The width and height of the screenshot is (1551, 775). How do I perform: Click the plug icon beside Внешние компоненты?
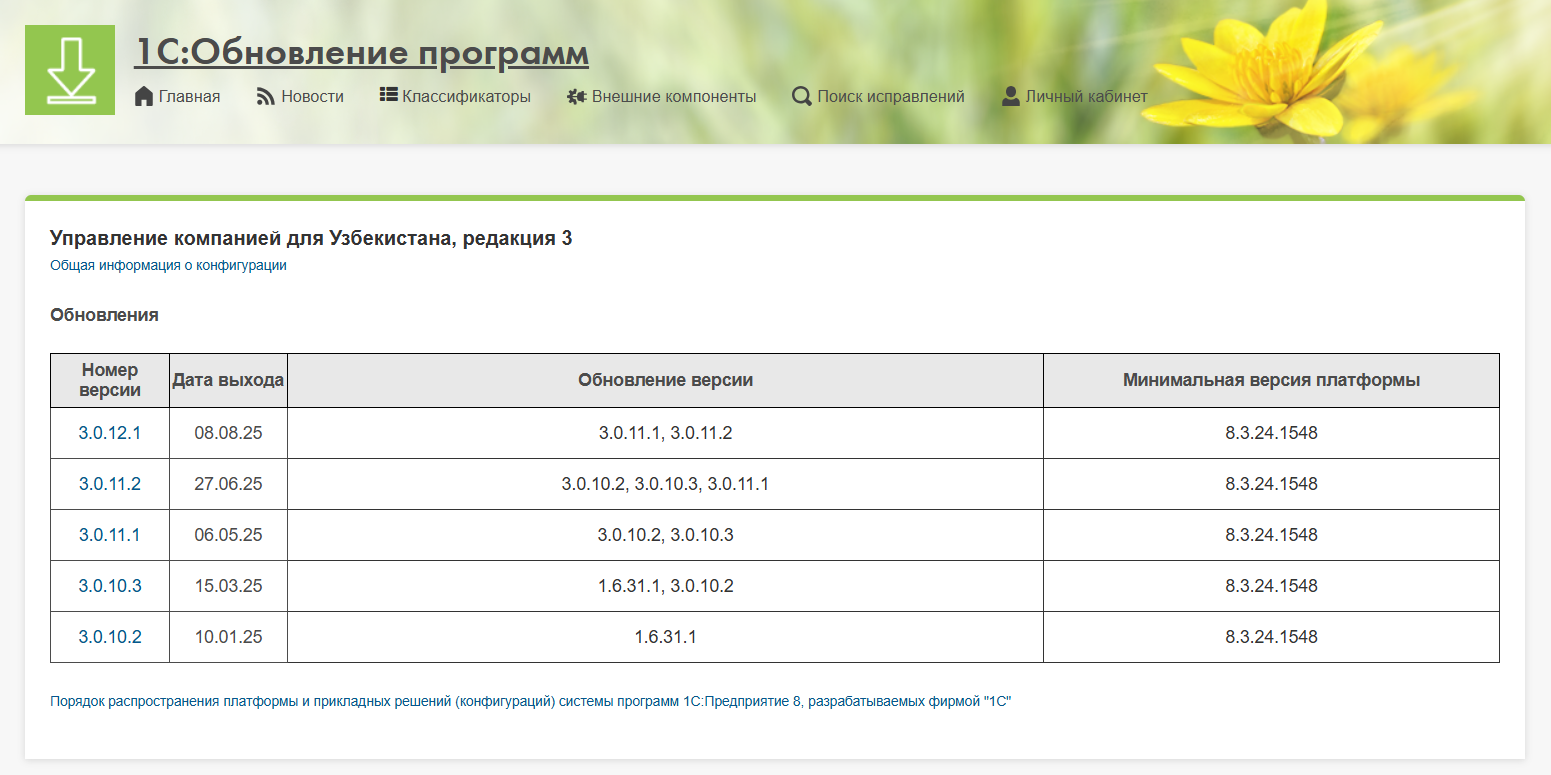(x=576, y=97)
